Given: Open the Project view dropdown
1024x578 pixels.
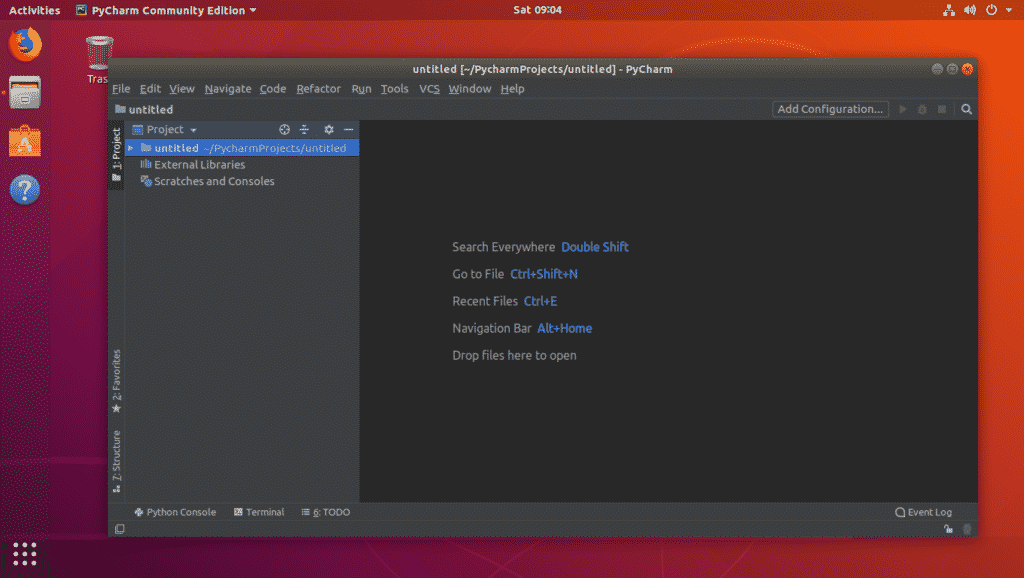Looking at the screenshot, I should click(166, 130).
